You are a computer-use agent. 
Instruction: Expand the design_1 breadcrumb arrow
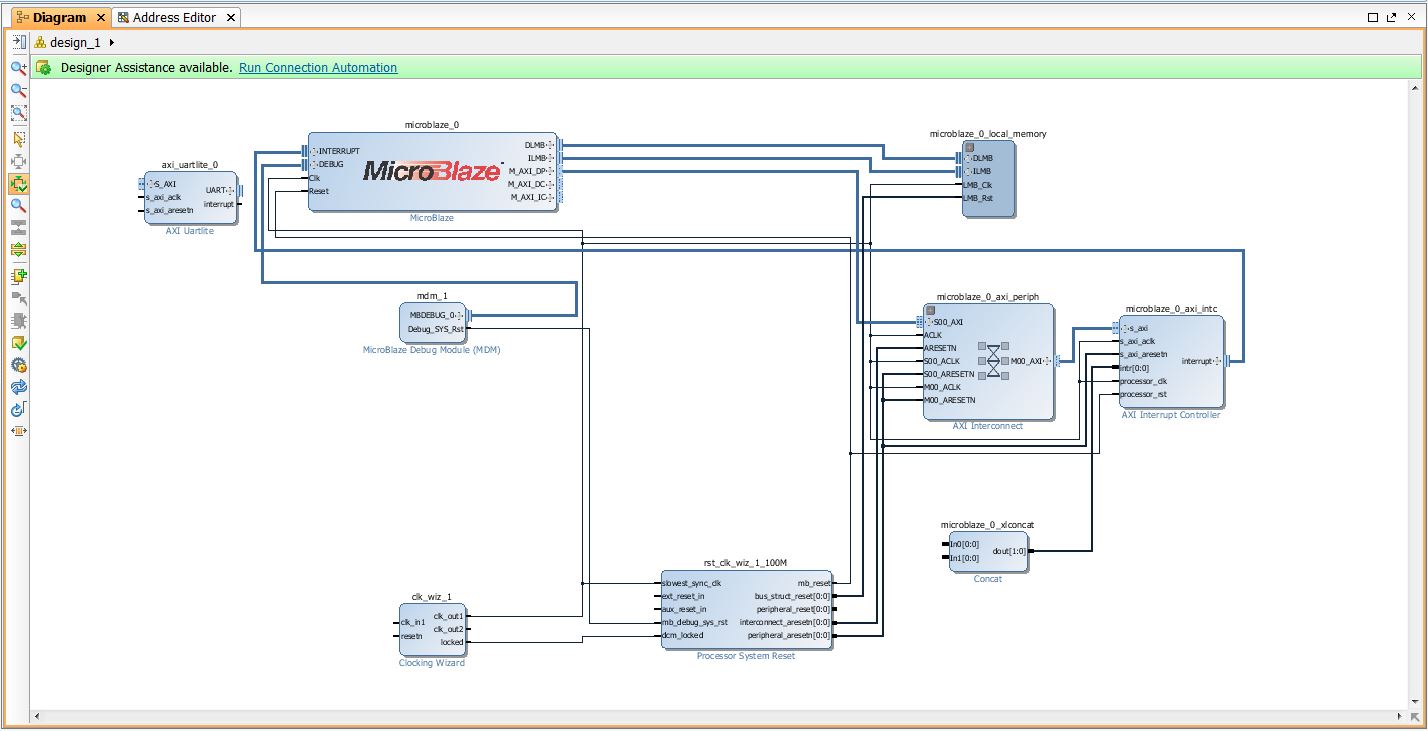point(112,42)
